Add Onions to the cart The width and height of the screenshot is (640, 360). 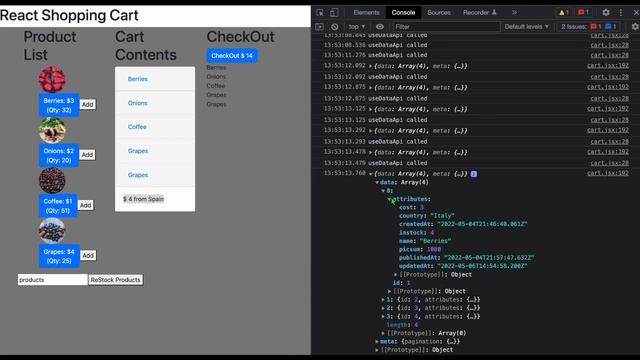point(87,155)
